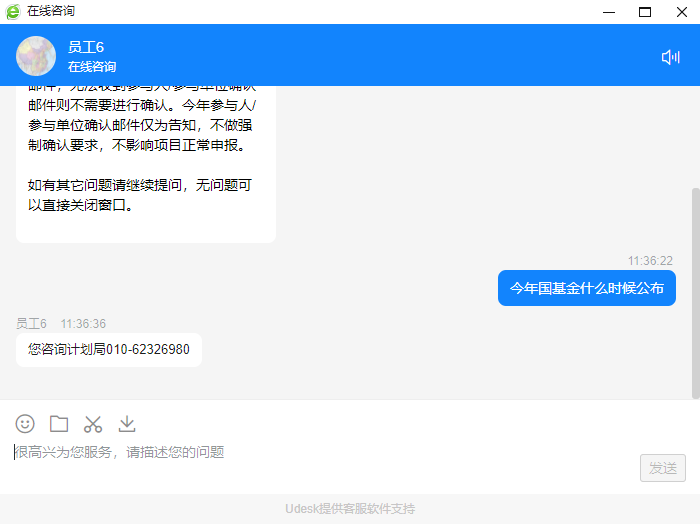Image resolution: width=700 pixels, height=529 pixels.
Task: Minimize the 在线咨询 window
Action: 609,12
